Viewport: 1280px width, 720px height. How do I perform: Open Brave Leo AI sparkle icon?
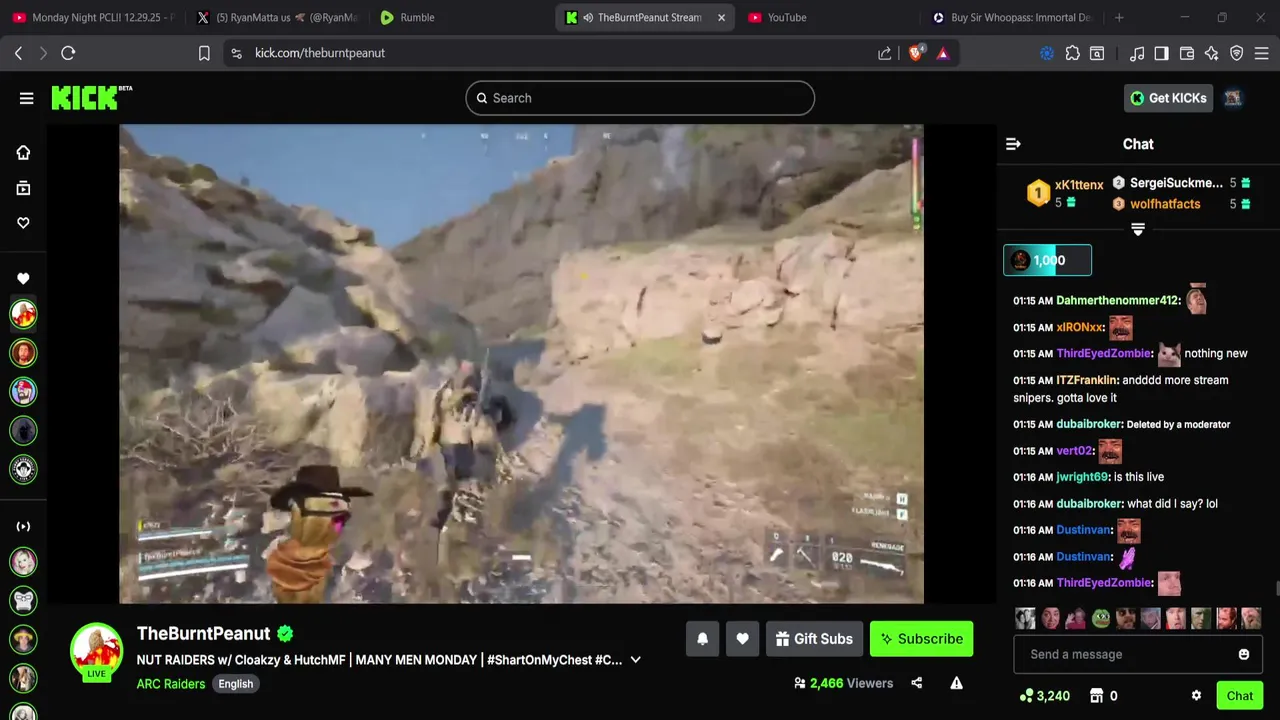click(x=1212, y=53)
